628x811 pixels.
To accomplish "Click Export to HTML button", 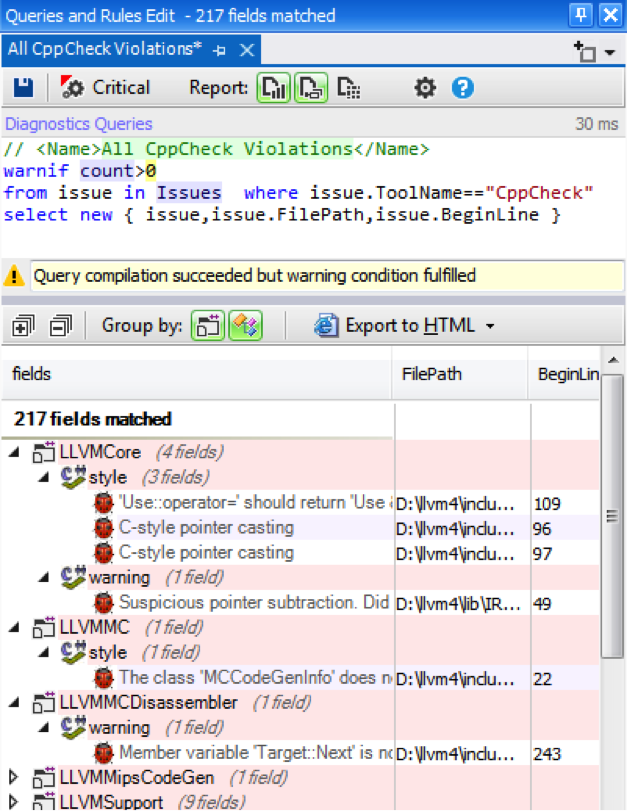I will click(394, 326).
